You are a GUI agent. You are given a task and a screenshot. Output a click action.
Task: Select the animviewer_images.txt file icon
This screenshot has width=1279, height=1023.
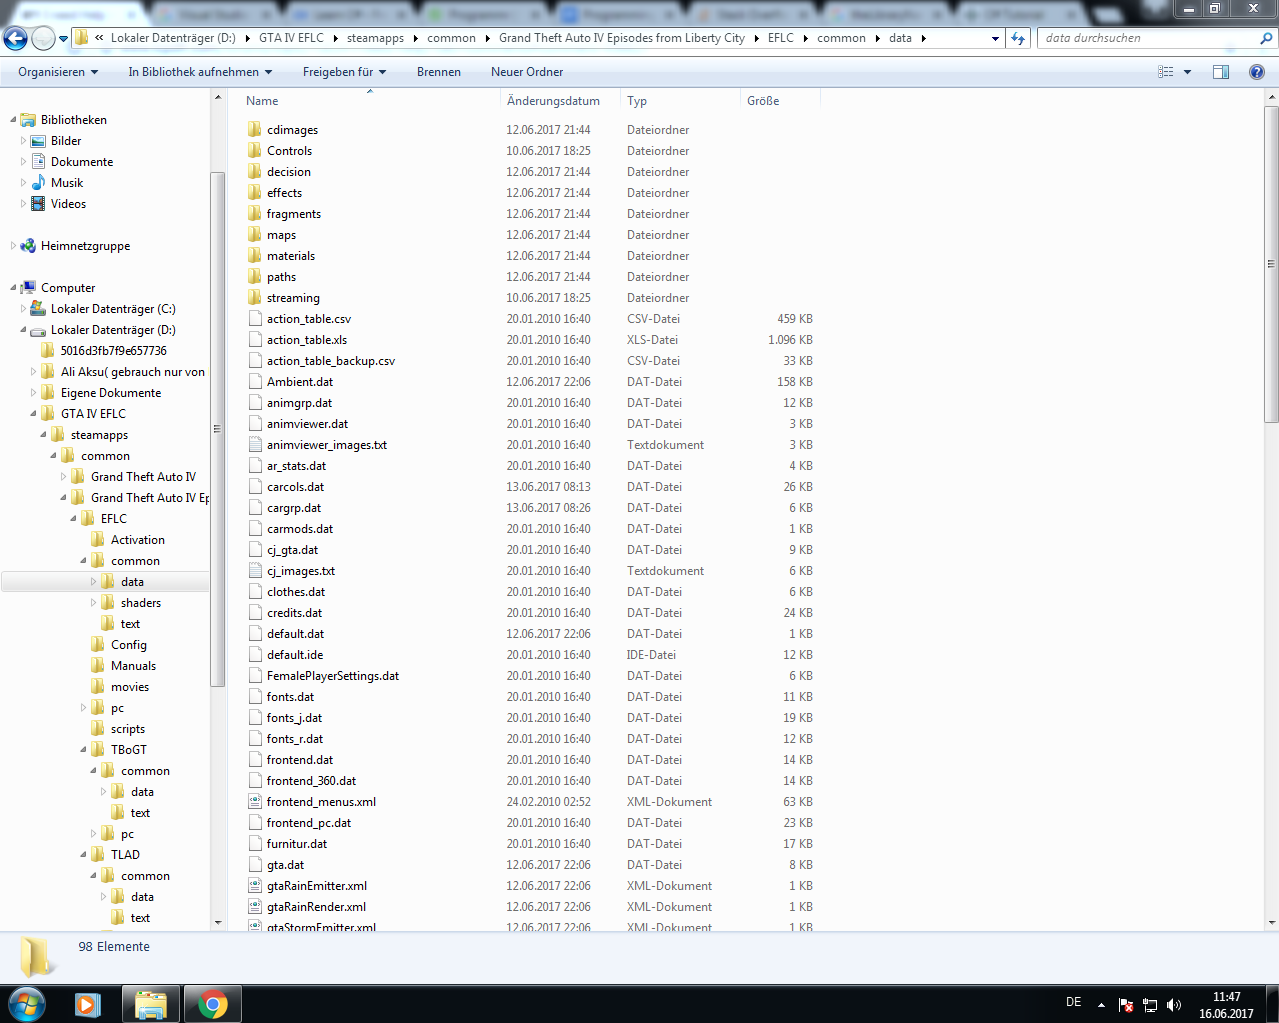click(x=255, y=444)
